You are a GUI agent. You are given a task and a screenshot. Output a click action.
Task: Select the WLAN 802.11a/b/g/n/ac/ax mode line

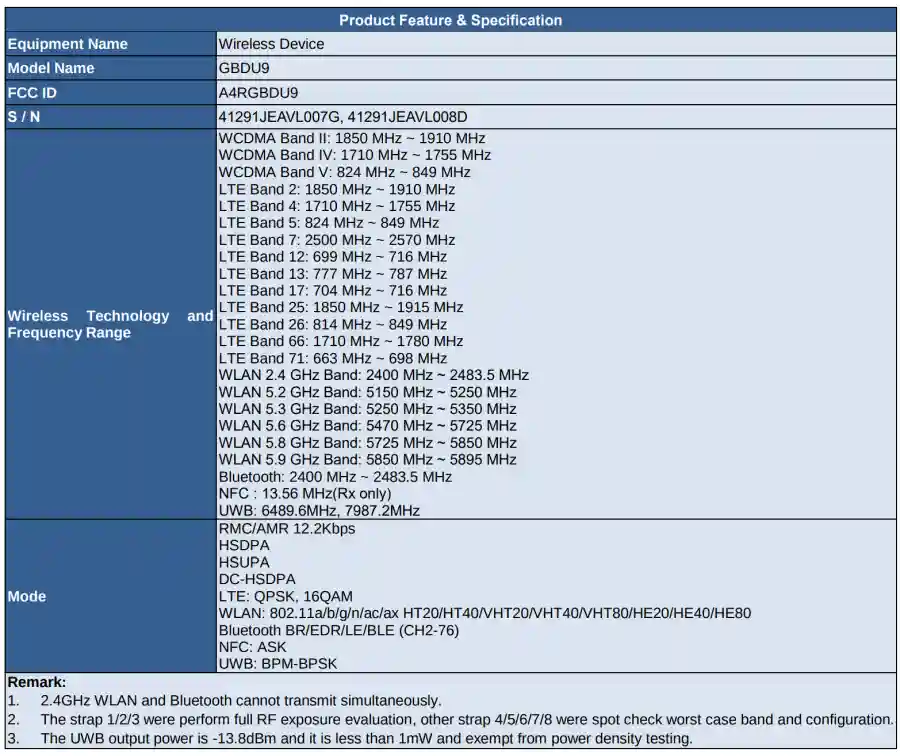tap(485, 613)
